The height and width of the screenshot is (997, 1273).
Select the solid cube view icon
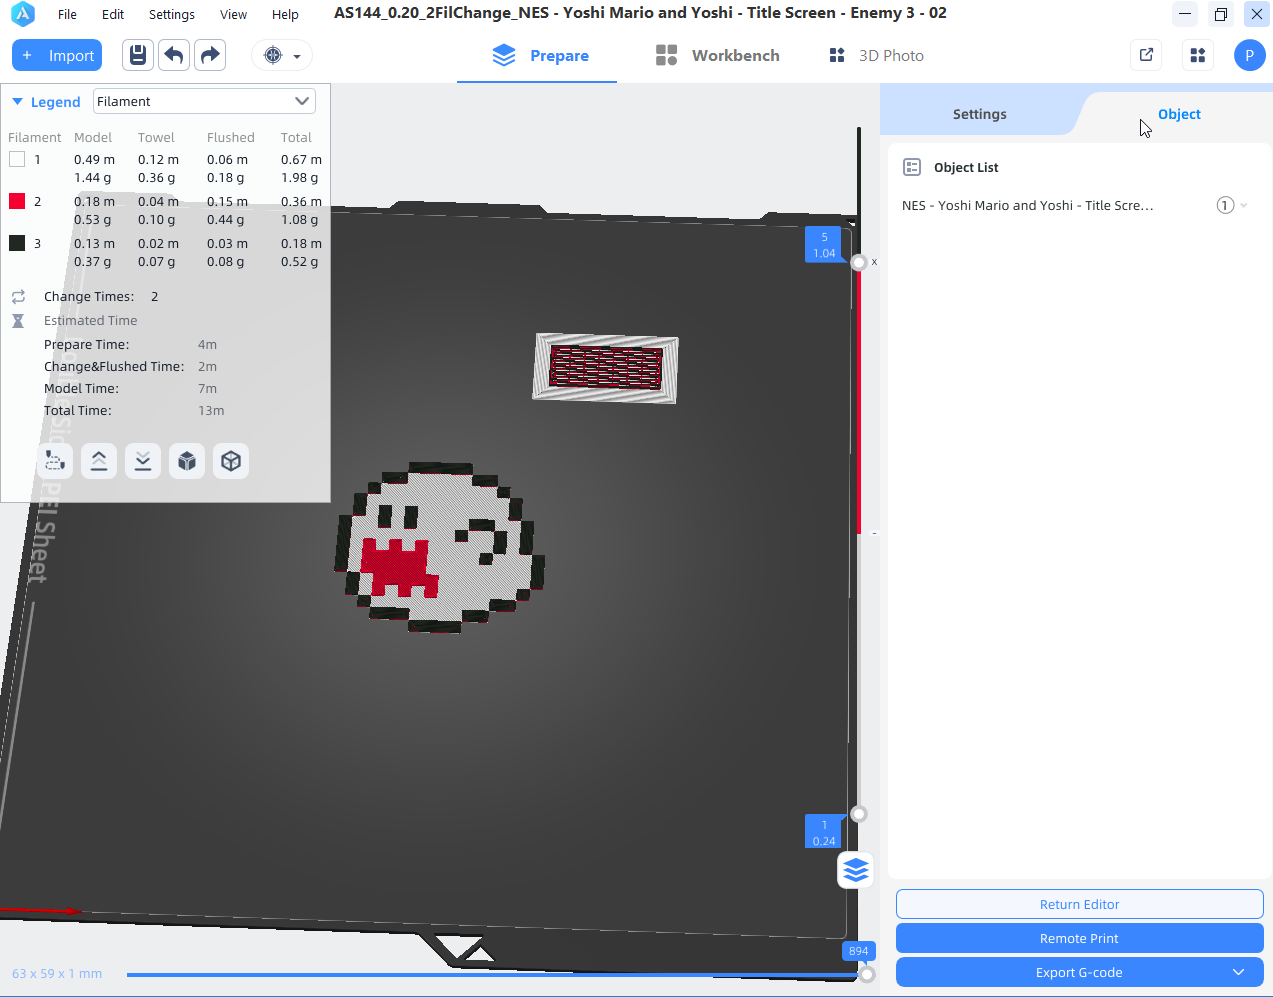(x=187, y=461)
